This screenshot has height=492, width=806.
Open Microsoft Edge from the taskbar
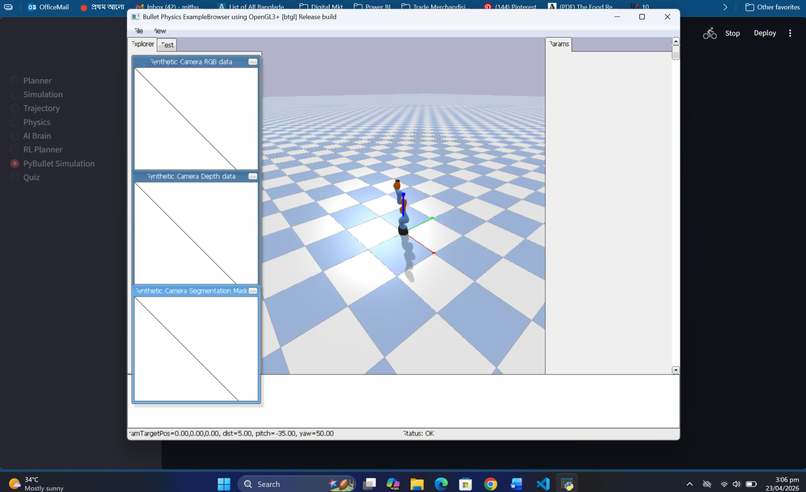click(x=441, y=484)
